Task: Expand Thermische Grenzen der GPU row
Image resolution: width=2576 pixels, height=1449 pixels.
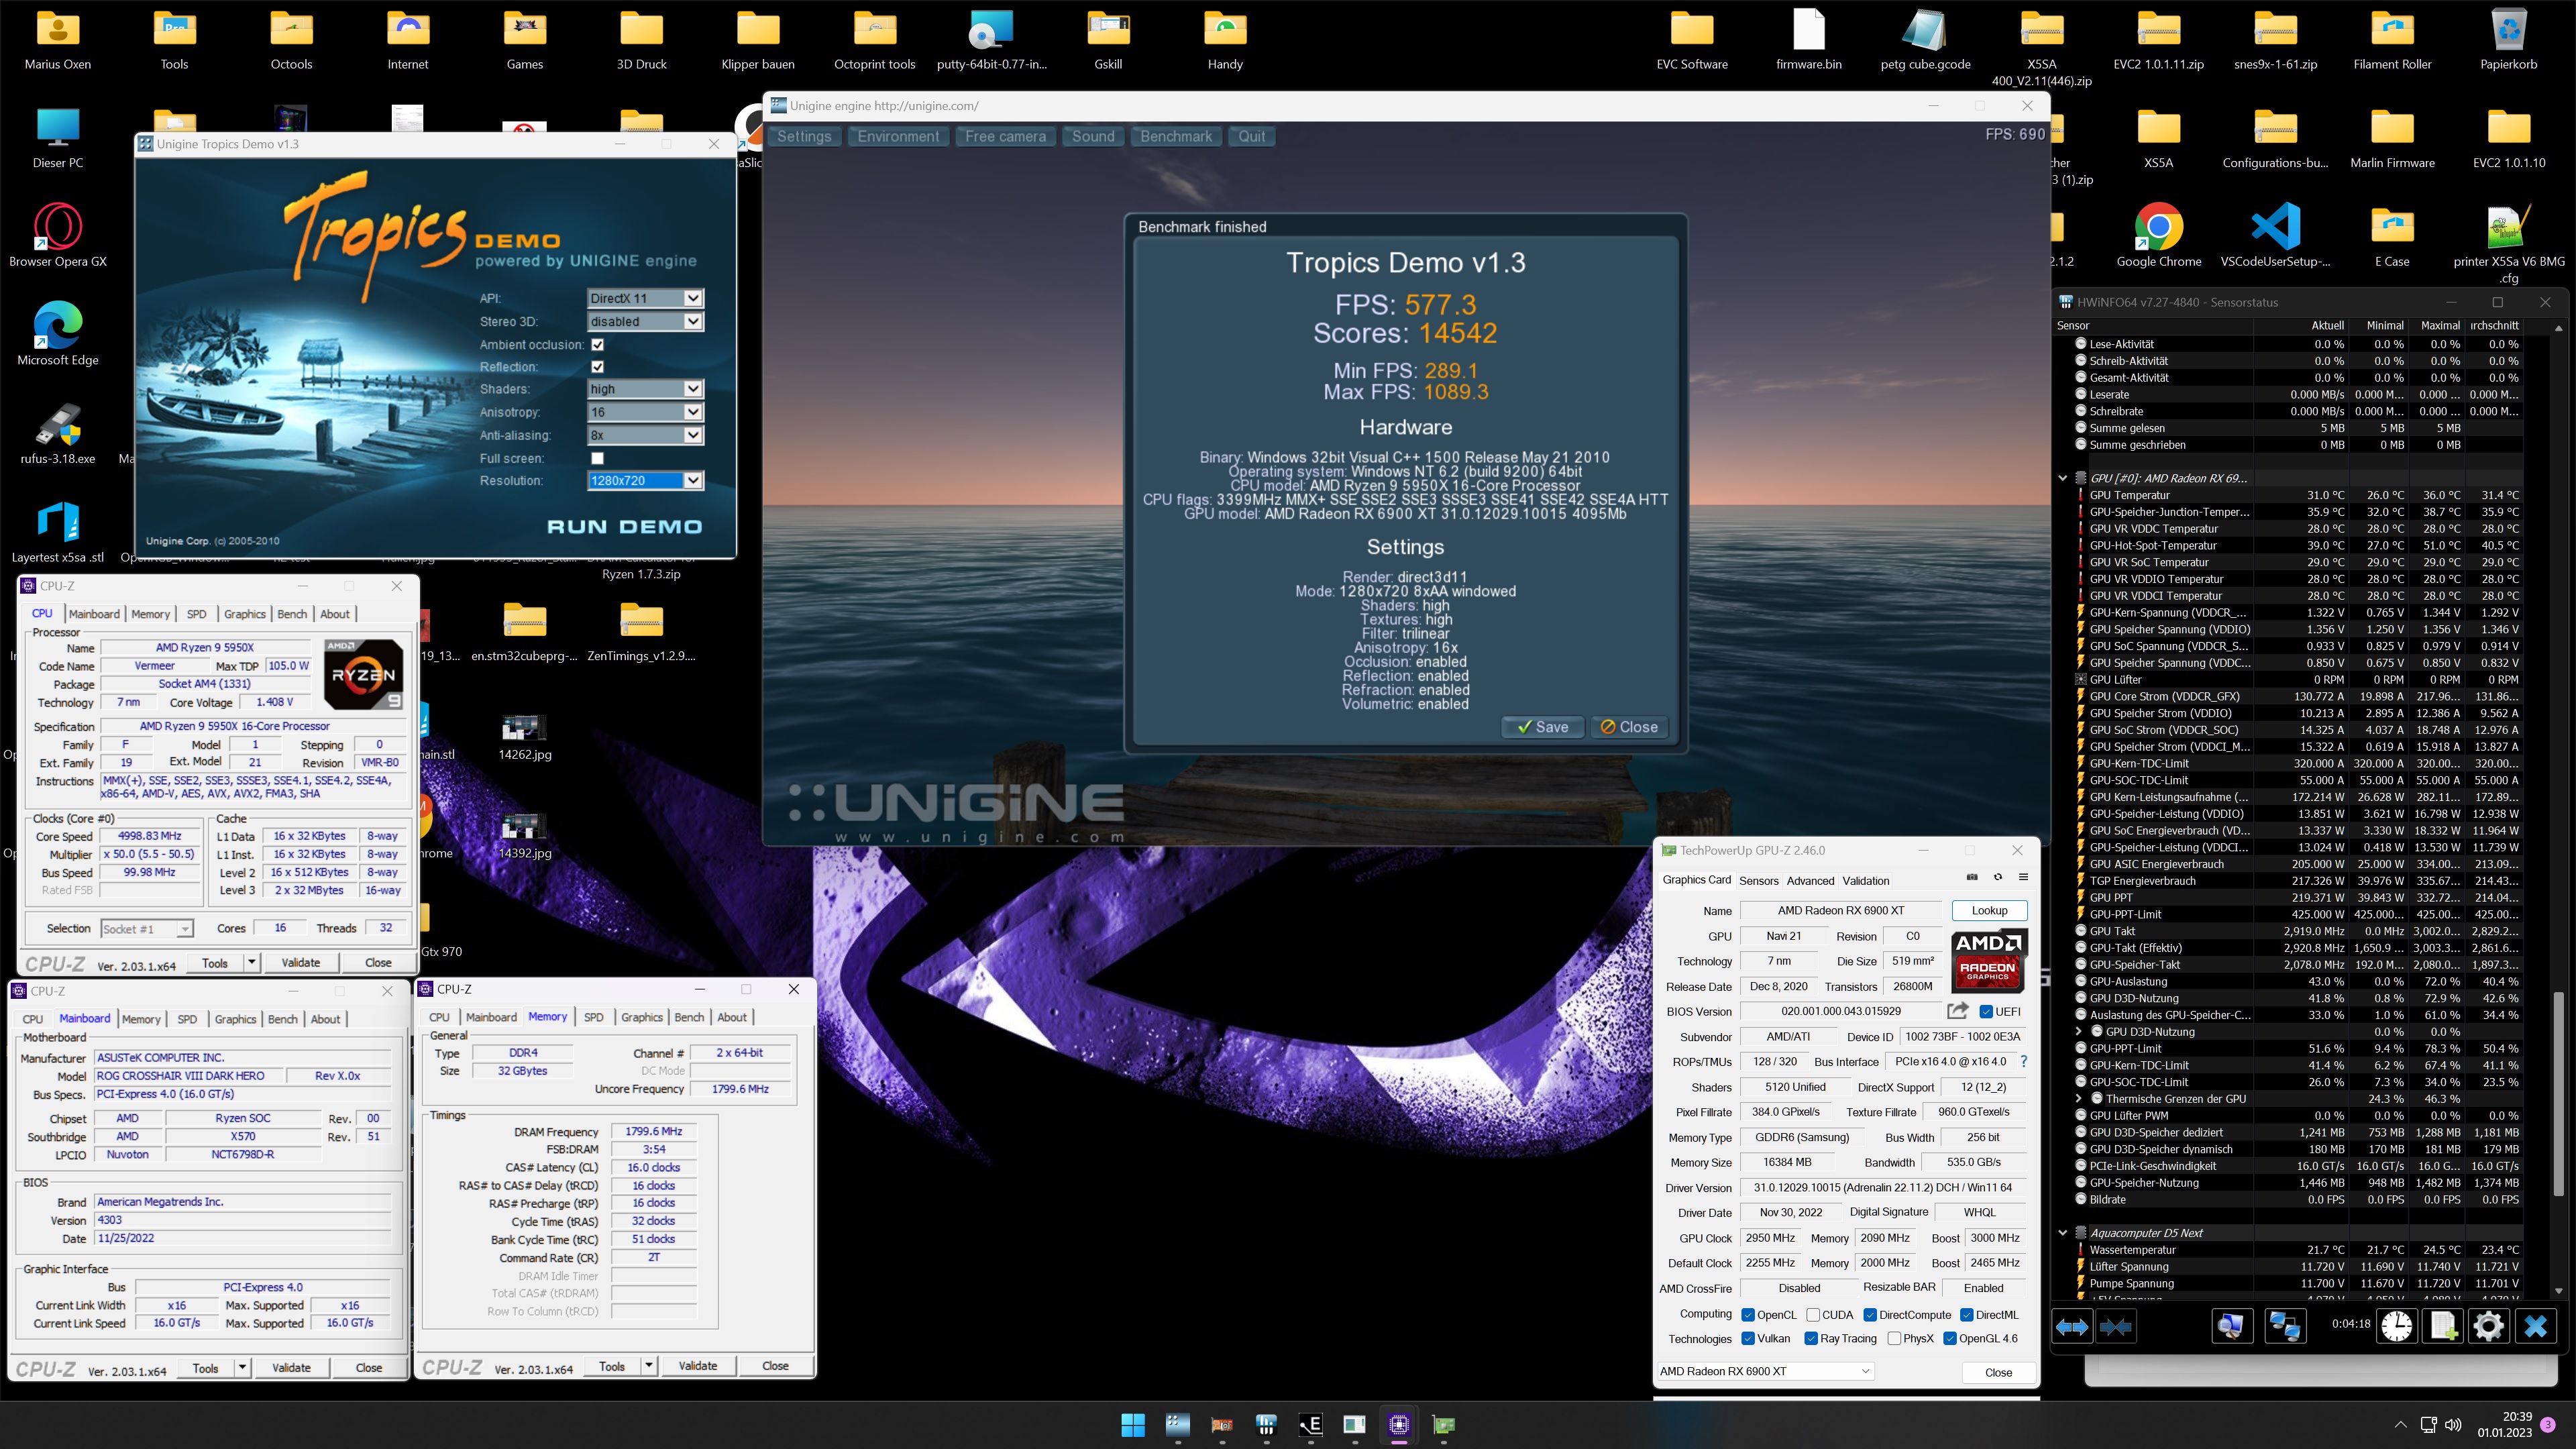Action: (x=2079, y=1098)
